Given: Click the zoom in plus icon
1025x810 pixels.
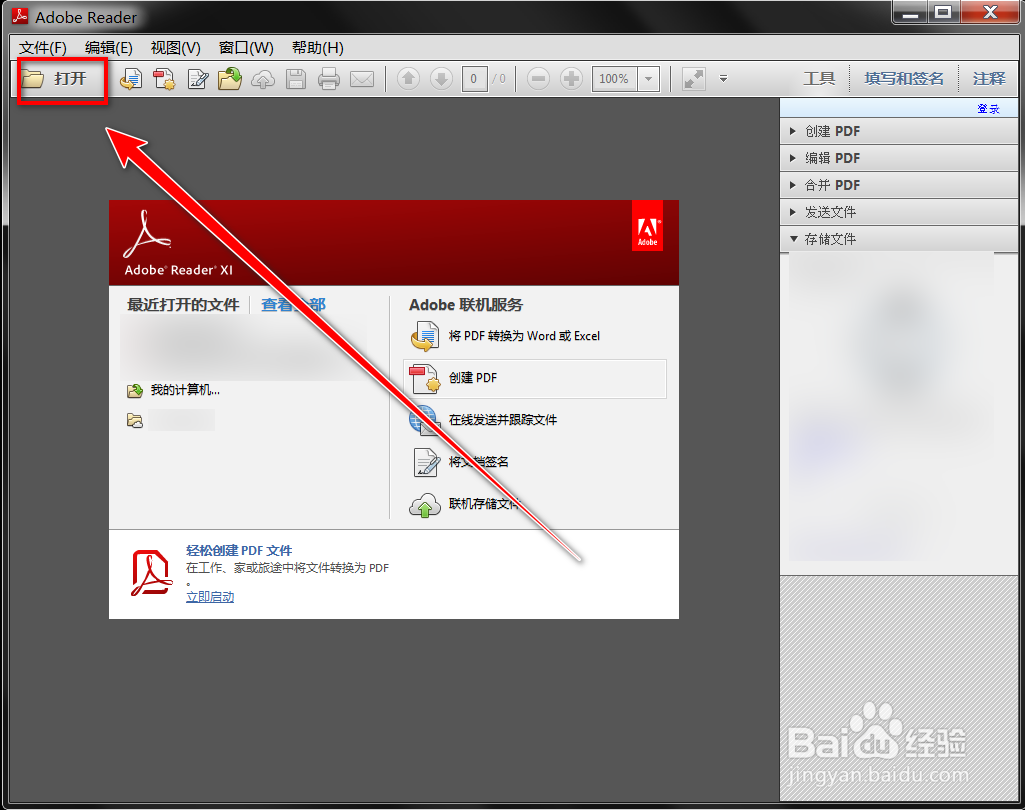Looking at the screenshot, I should pos(571,79).
